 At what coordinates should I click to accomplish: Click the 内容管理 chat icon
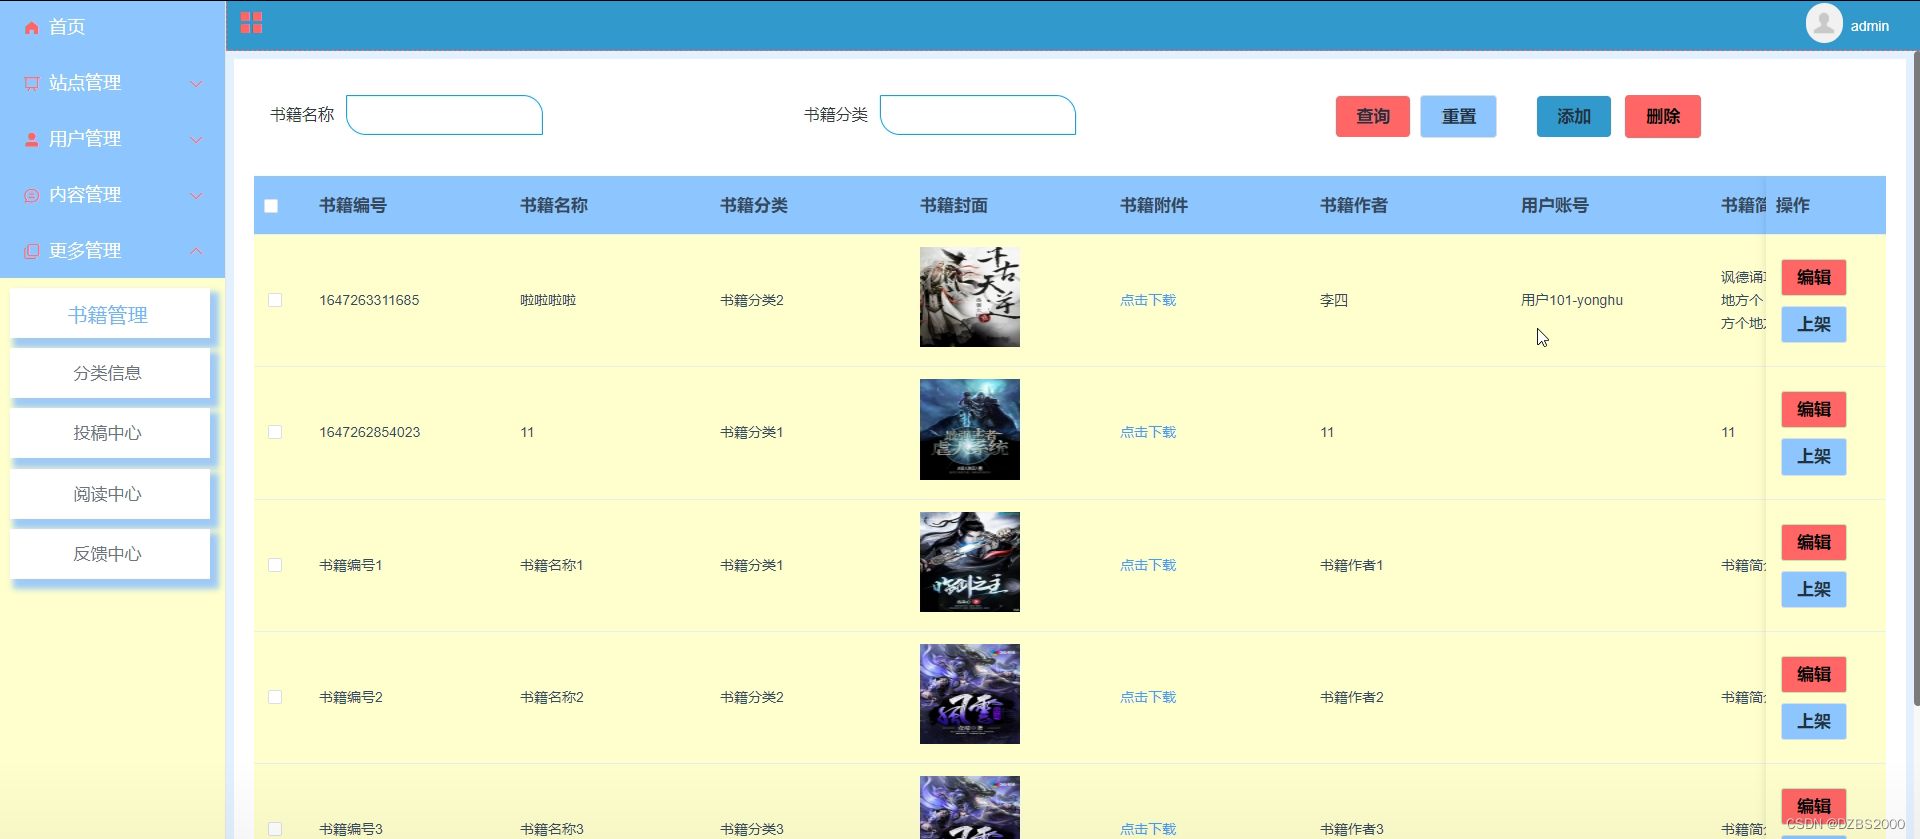click(31, 196)
